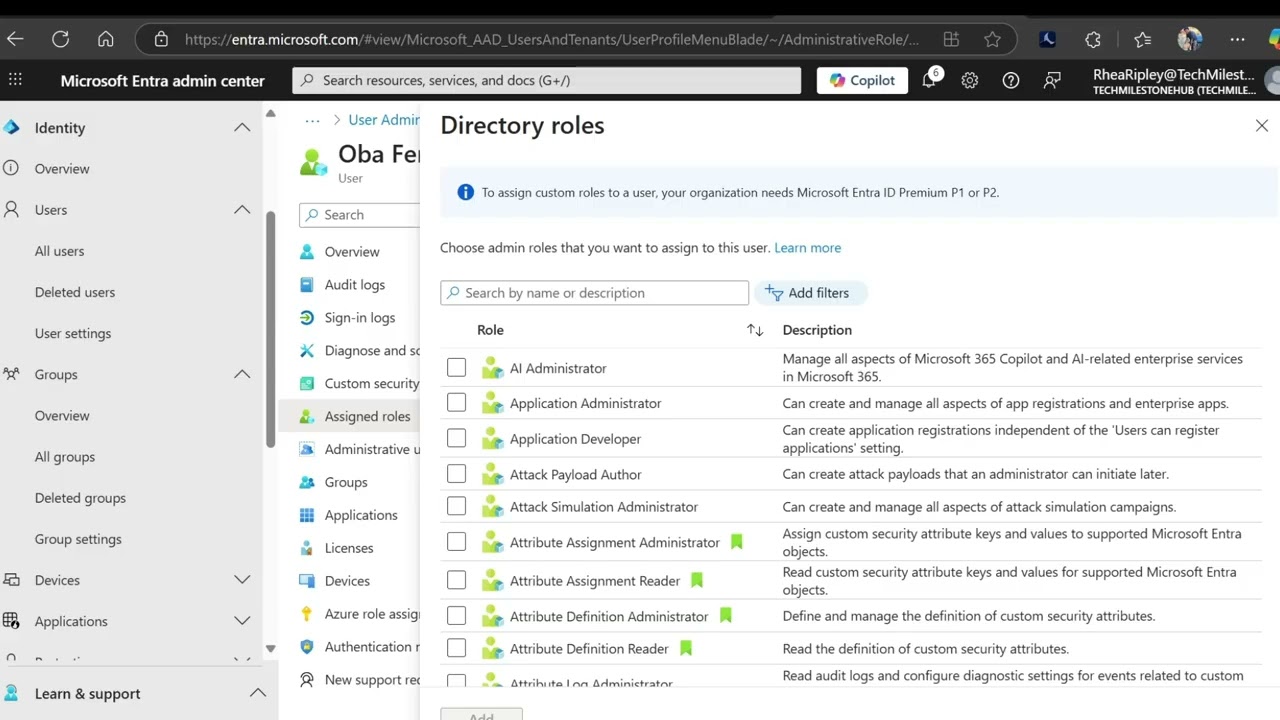Open All groups in sidebar
Viewport: 1280px width, 720px height.
coord(65,456)
